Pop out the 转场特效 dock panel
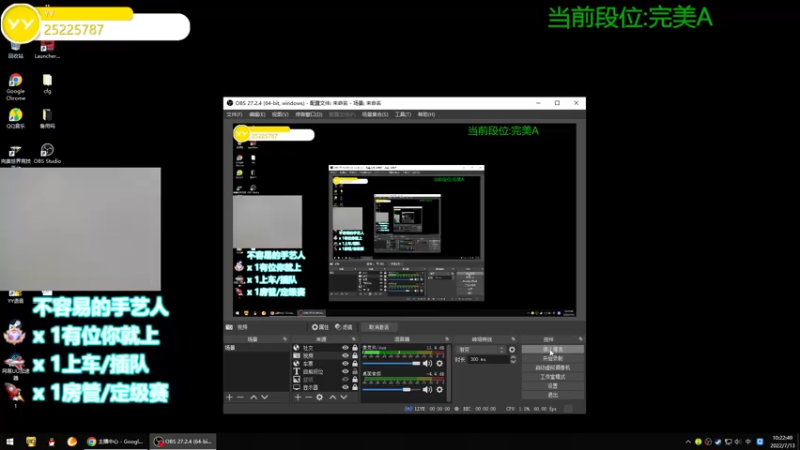Screen dimensions: 800x450 [x=513, y=339]
